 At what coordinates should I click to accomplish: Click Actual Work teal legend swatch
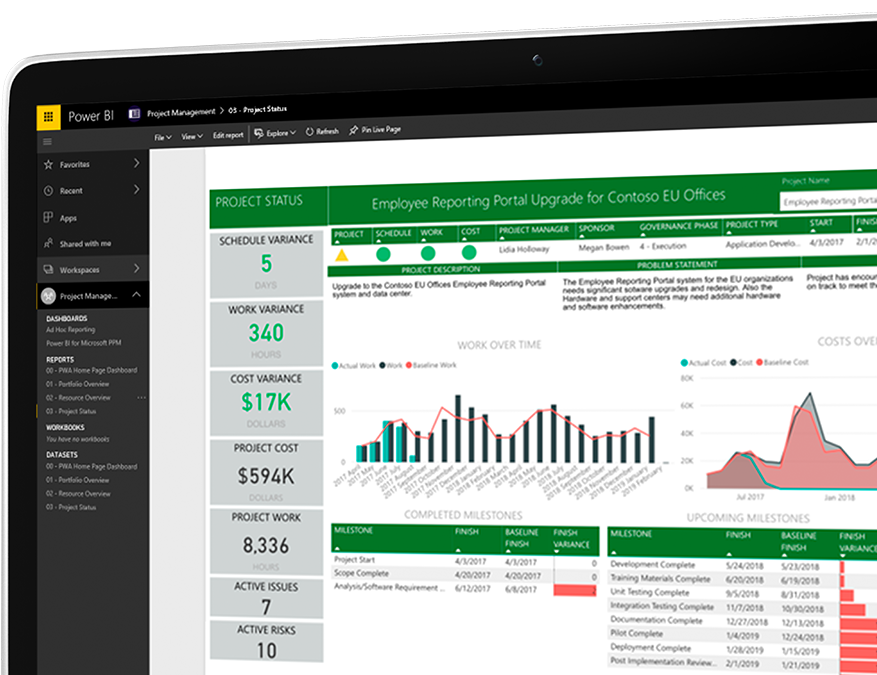tap(334, 366)
